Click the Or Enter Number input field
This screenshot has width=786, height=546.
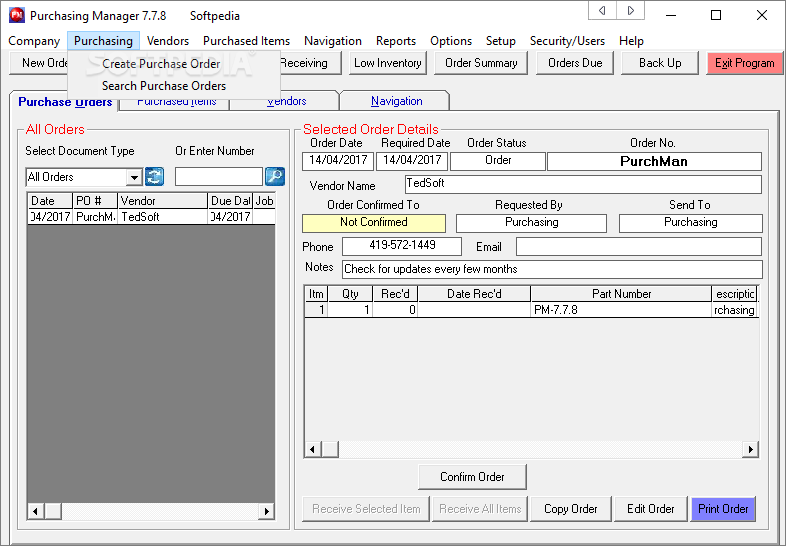[x=219, y=176]
